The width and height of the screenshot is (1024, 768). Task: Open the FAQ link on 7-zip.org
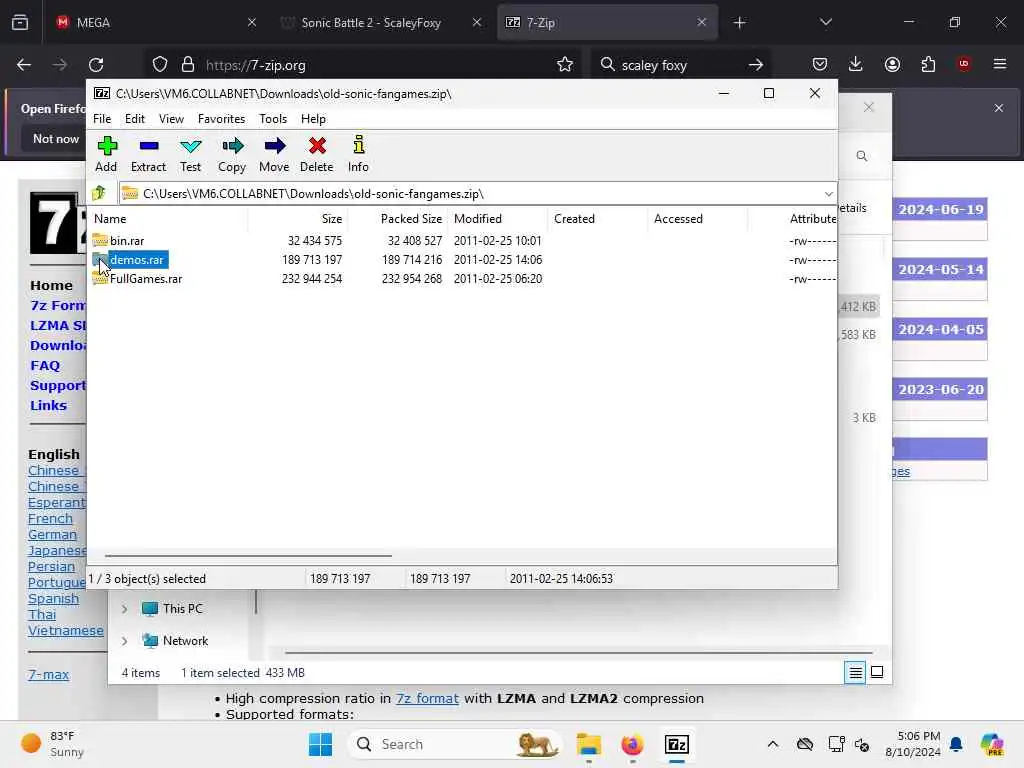(x=45, y=366)
